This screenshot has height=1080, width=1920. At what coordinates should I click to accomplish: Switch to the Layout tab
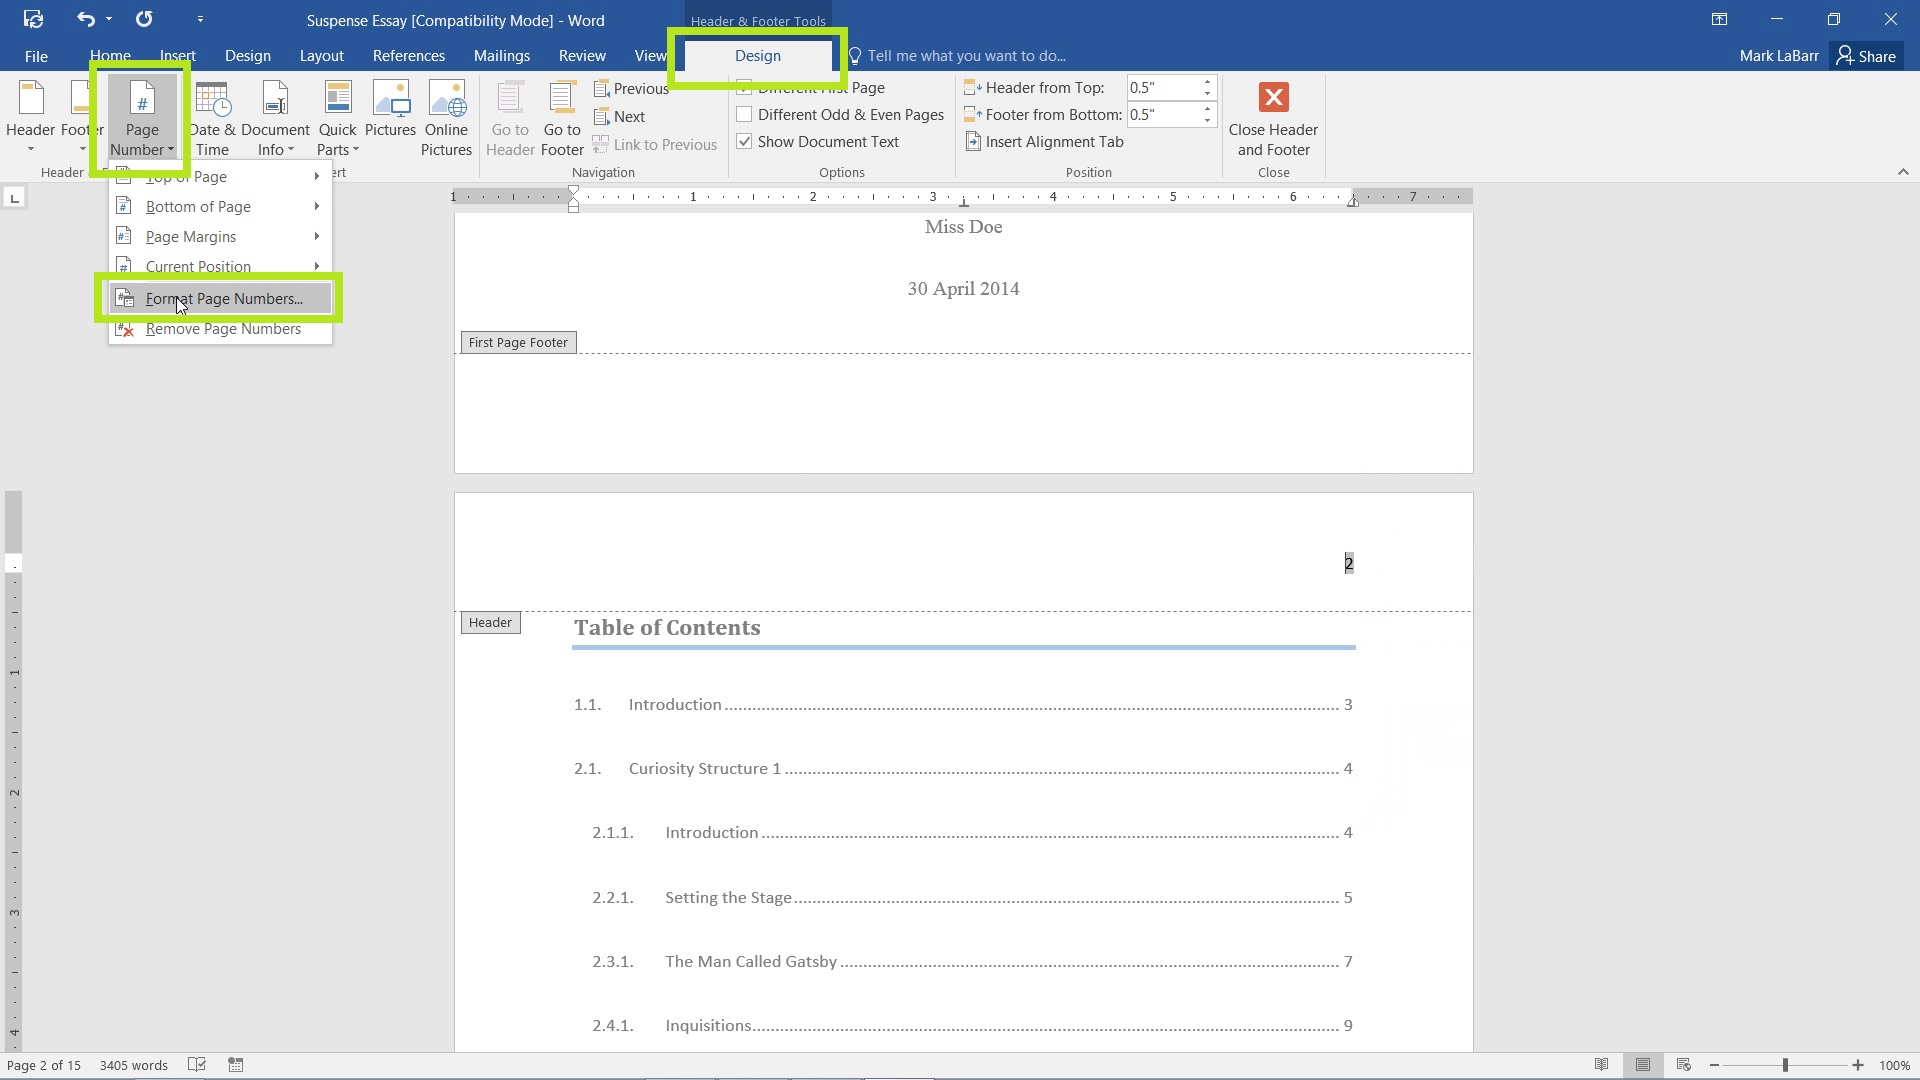[x=321, y=56]
